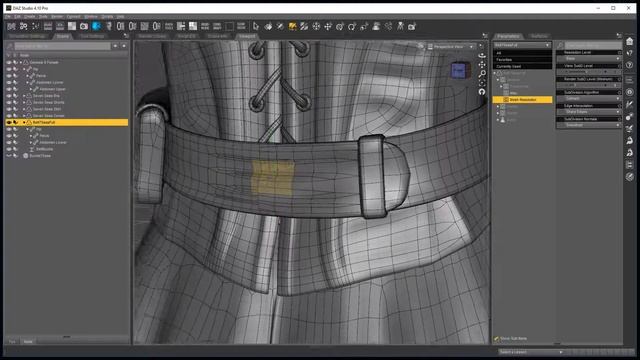The width and height of the screenshot is (640, 360).
Task: Open the Parameters pane options menu icon
Action: 619,36
